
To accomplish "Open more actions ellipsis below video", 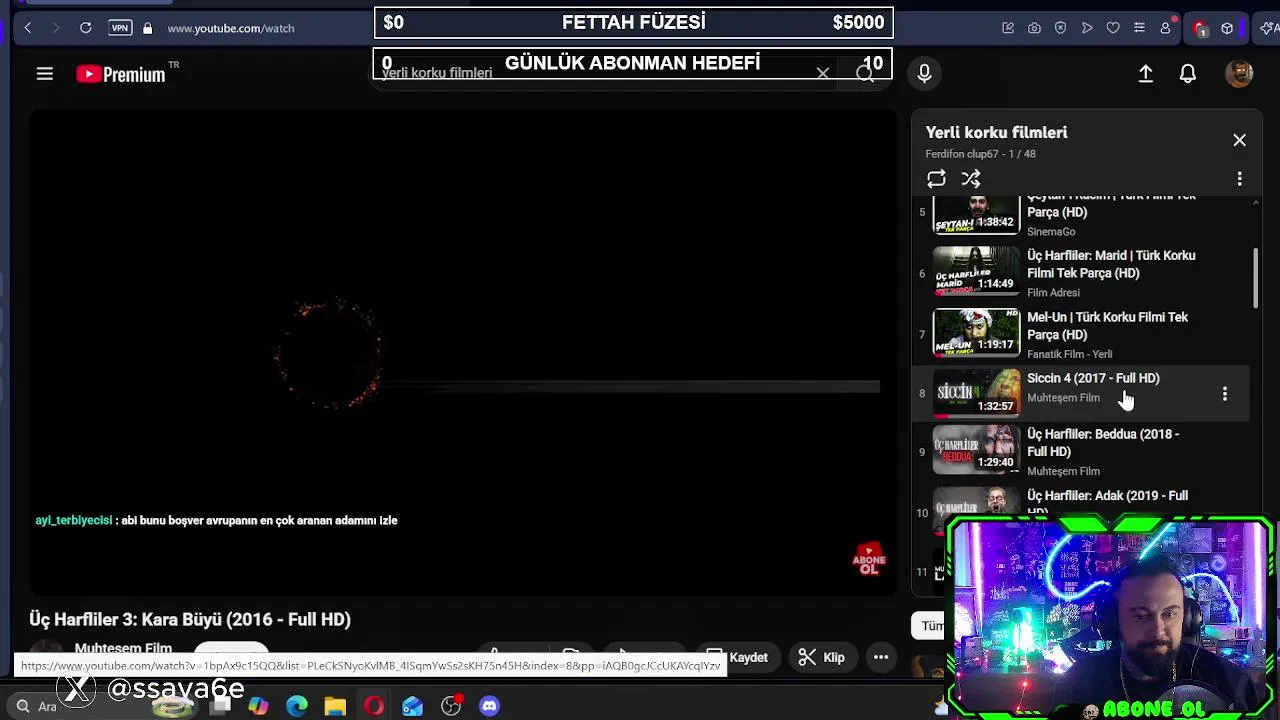I will click(881, 657).
